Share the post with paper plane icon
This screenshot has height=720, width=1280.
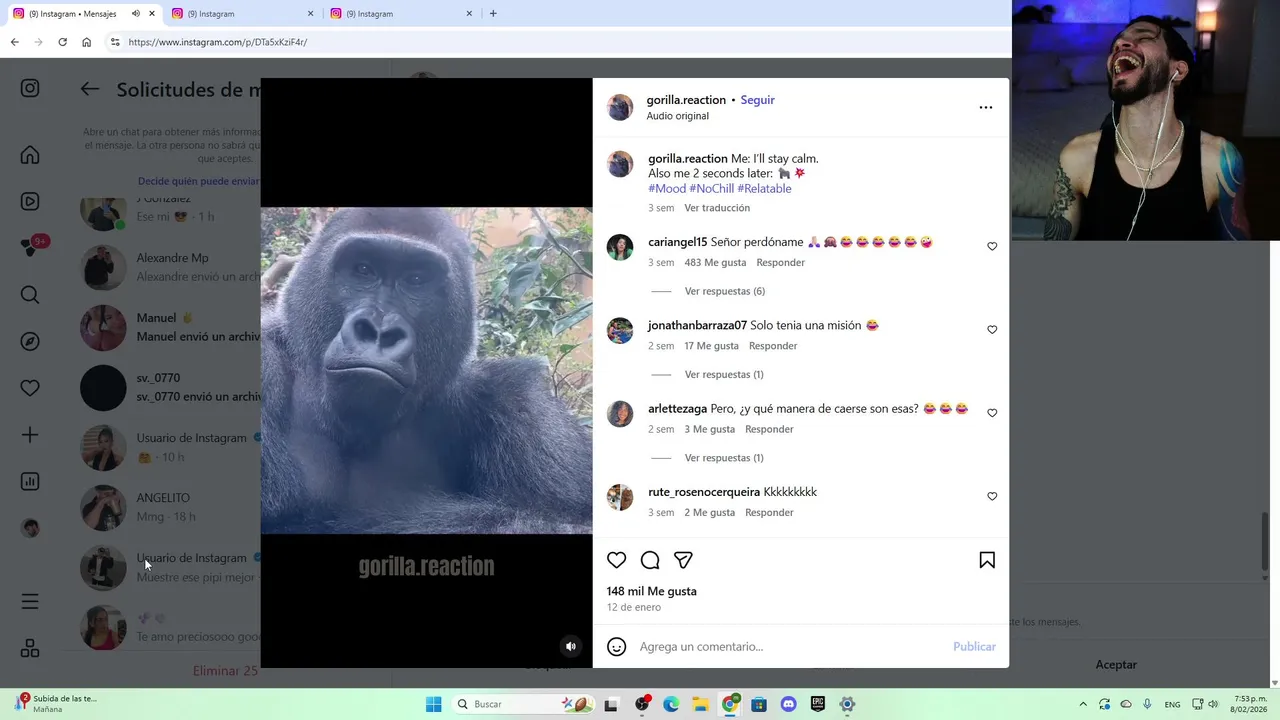(683, 560)
